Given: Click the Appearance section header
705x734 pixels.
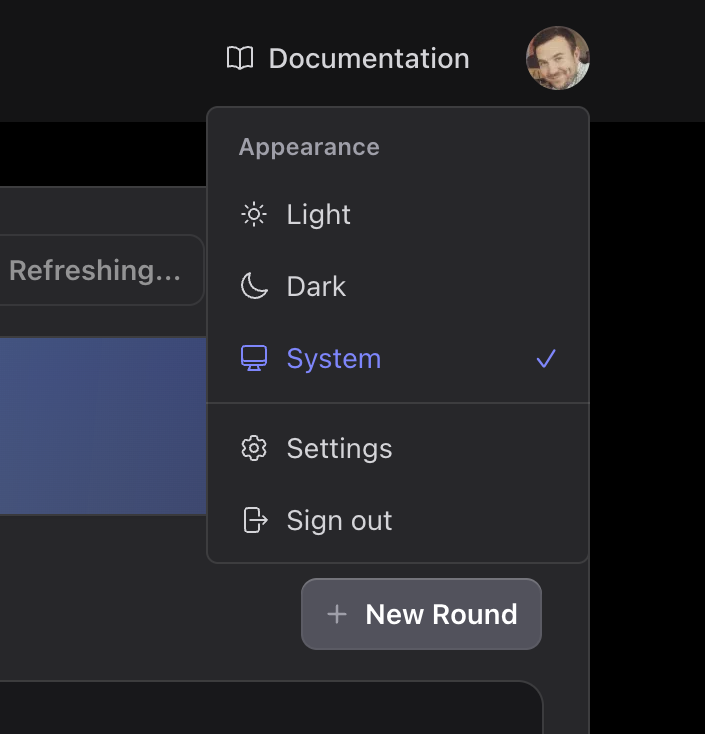Looking at the screenshot, I should click(309, 147).
